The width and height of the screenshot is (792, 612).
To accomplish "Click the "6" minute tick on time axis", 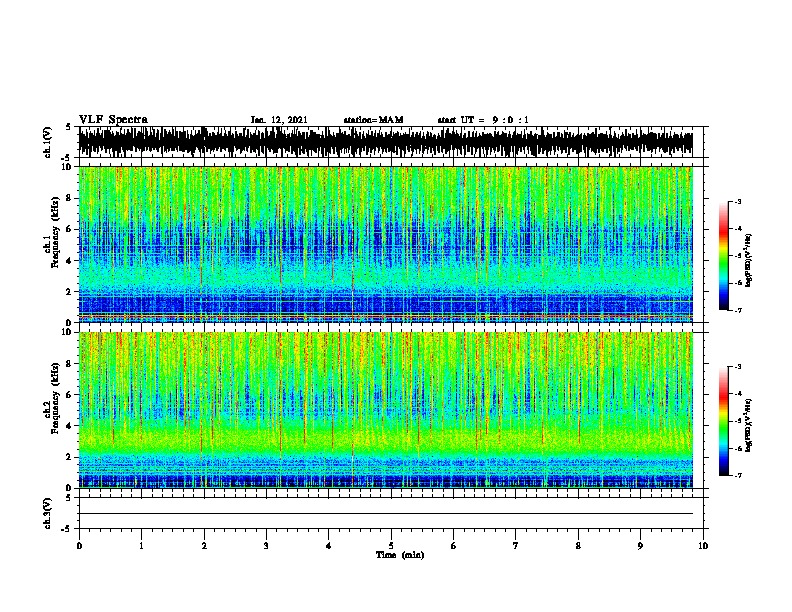I will click(x=453, y=546).
